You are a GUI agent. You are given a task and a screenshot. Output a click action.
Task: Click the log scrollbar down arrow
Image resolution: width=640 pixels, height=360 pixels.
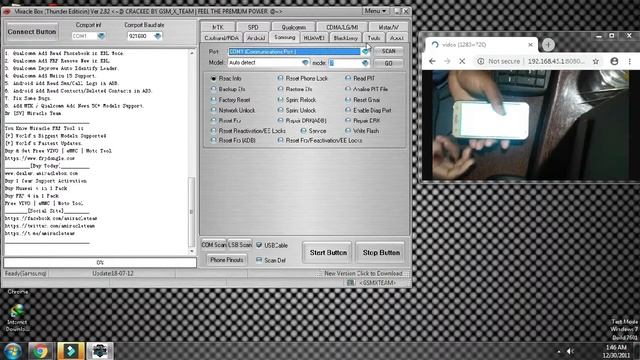coord(192,251)
